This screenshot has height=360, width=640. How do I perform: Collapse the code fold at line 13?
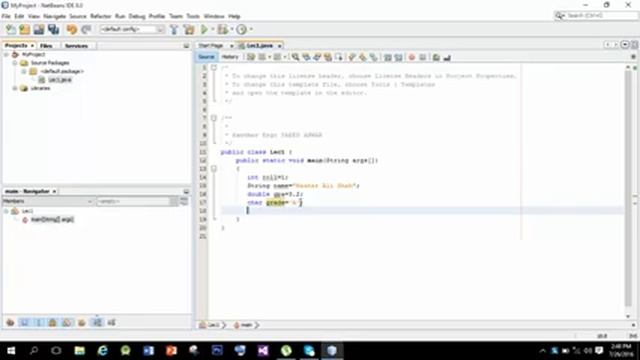click(213, 169)
